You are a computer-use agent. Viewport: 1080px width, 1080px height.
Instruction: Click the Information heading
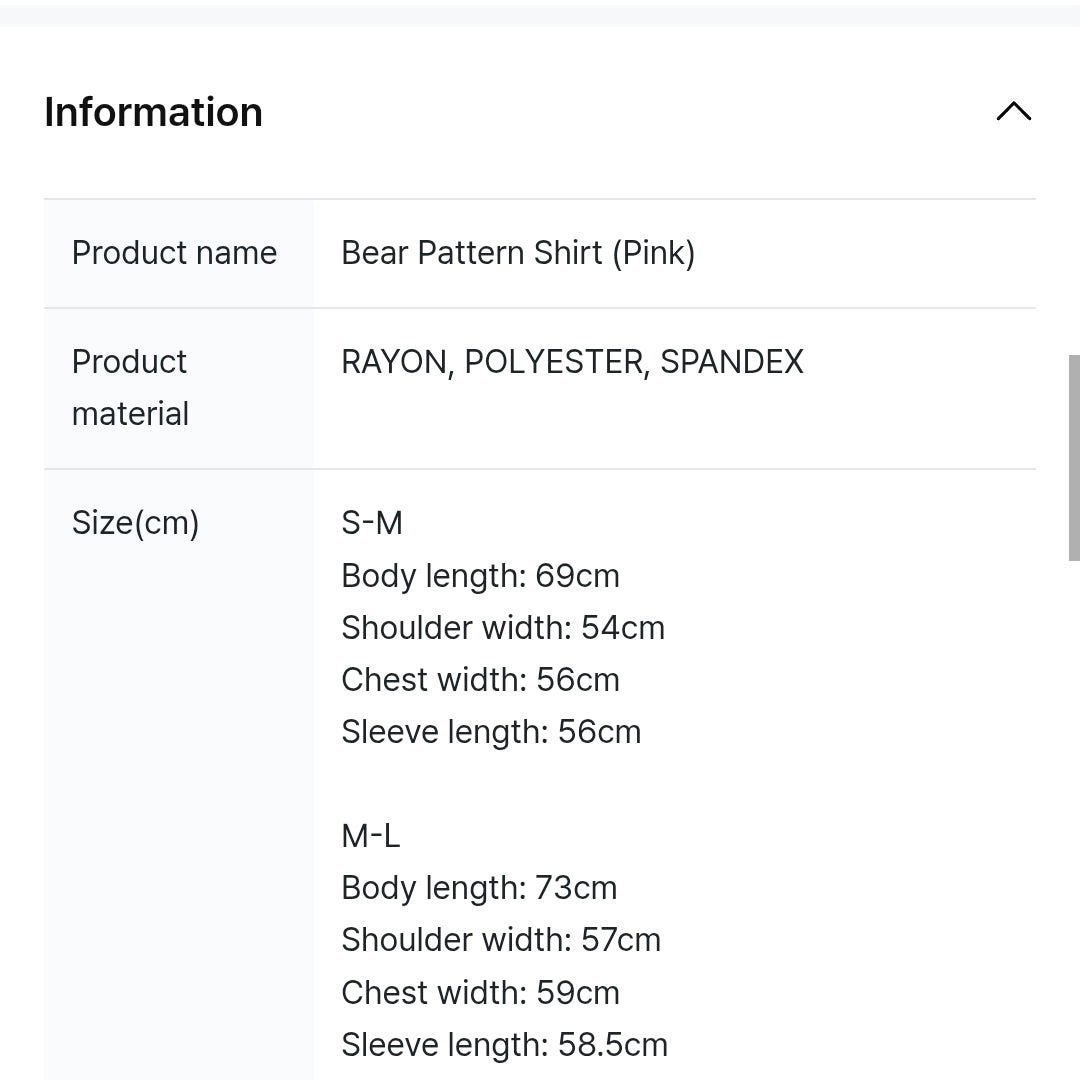pyautogui.click(x=154, y=112)
